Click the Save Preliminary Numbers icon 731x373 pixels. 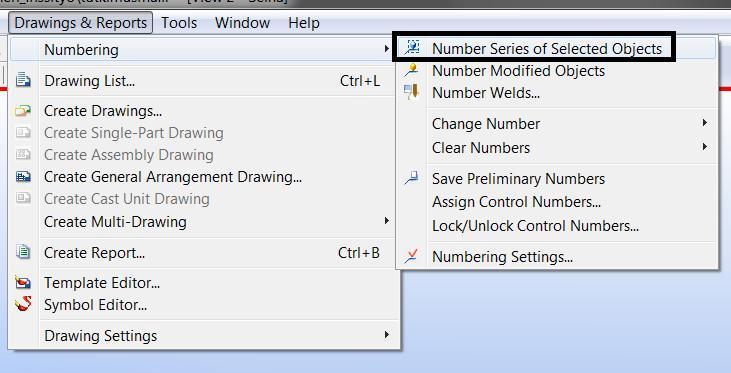pos(411,178)
